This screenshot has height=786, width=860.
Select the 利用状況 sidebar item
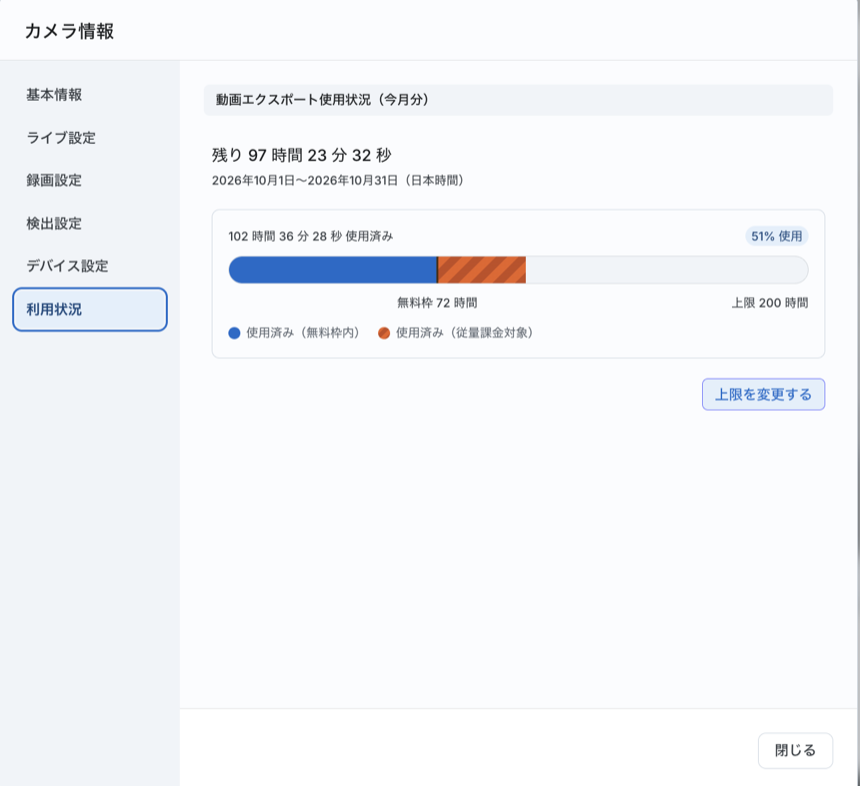pyautogui.click(x=90, y=309)
